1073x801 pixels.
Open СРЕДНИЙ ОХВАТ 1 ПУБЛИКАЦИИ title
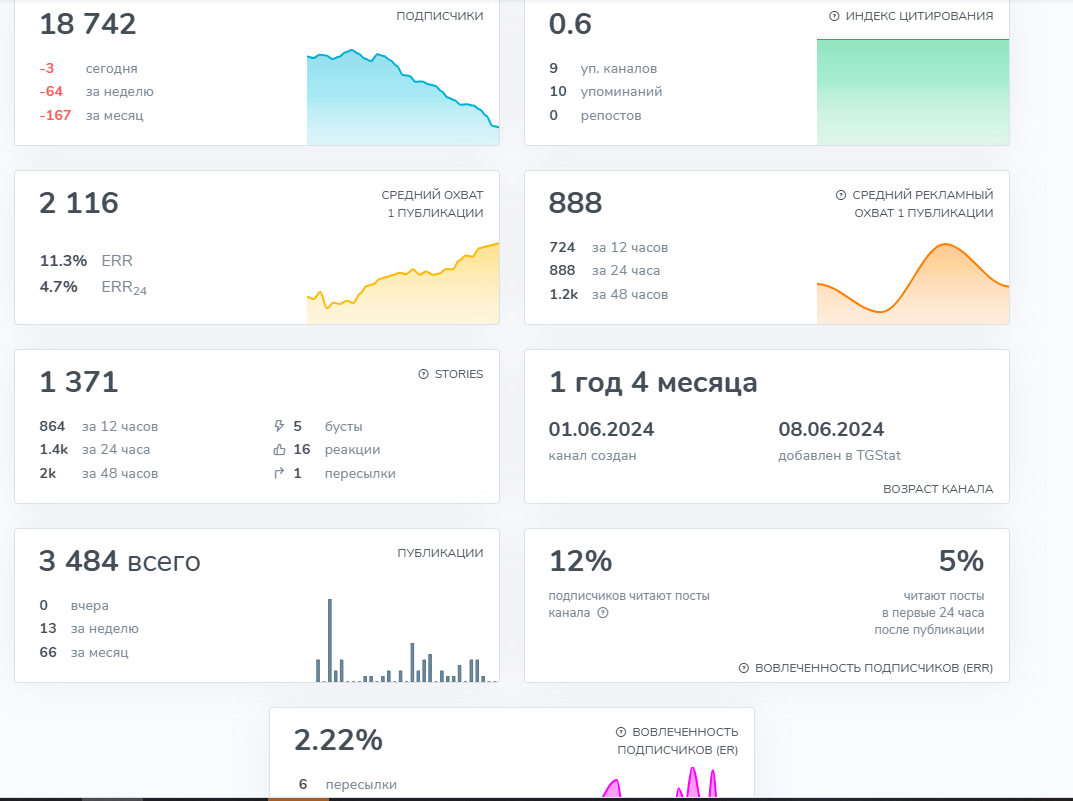432,204
